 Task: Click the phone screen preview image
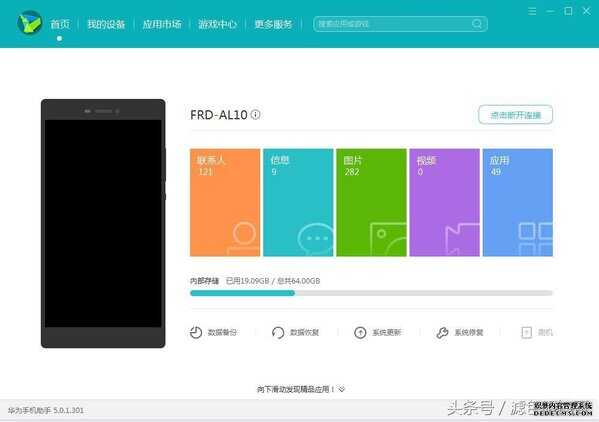click(x=103, y=223)
